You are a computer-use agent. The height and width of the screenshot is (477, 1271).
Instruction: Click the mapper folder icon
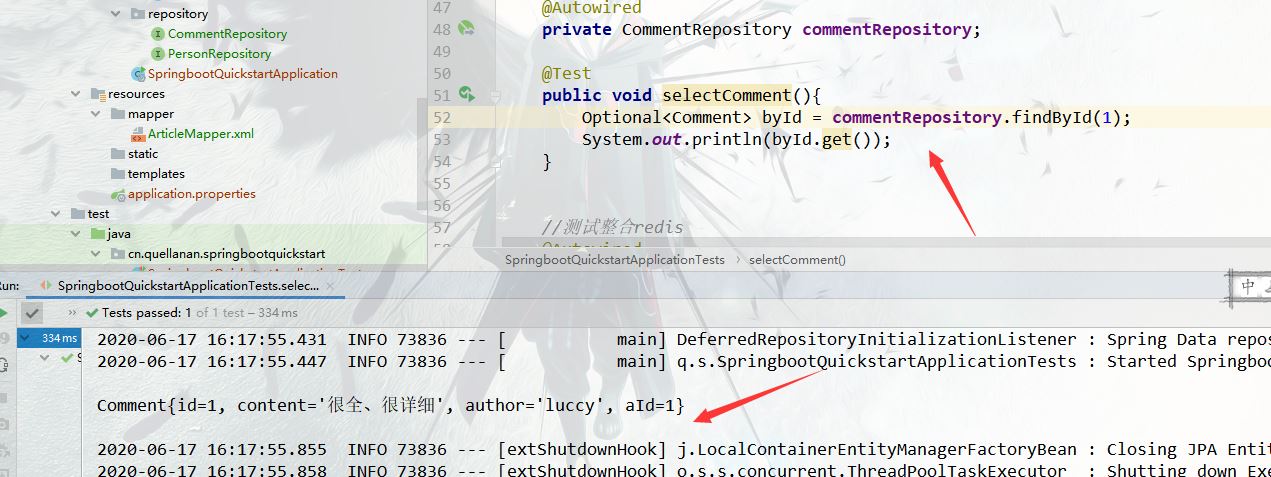coord(119,114)
